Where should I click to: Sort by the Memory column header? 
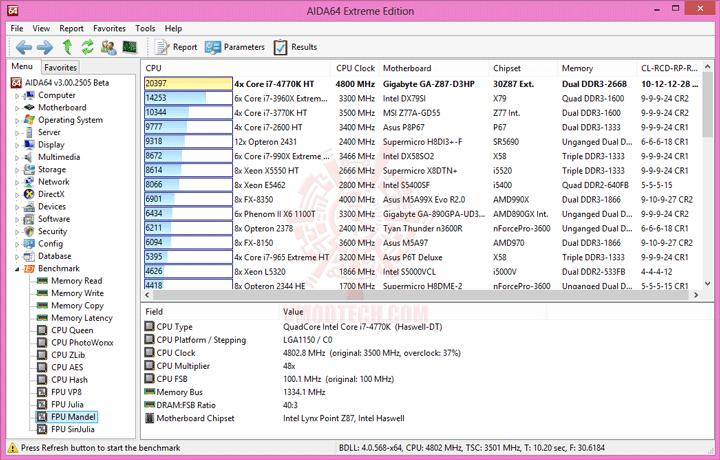click(x=597, y=68)
